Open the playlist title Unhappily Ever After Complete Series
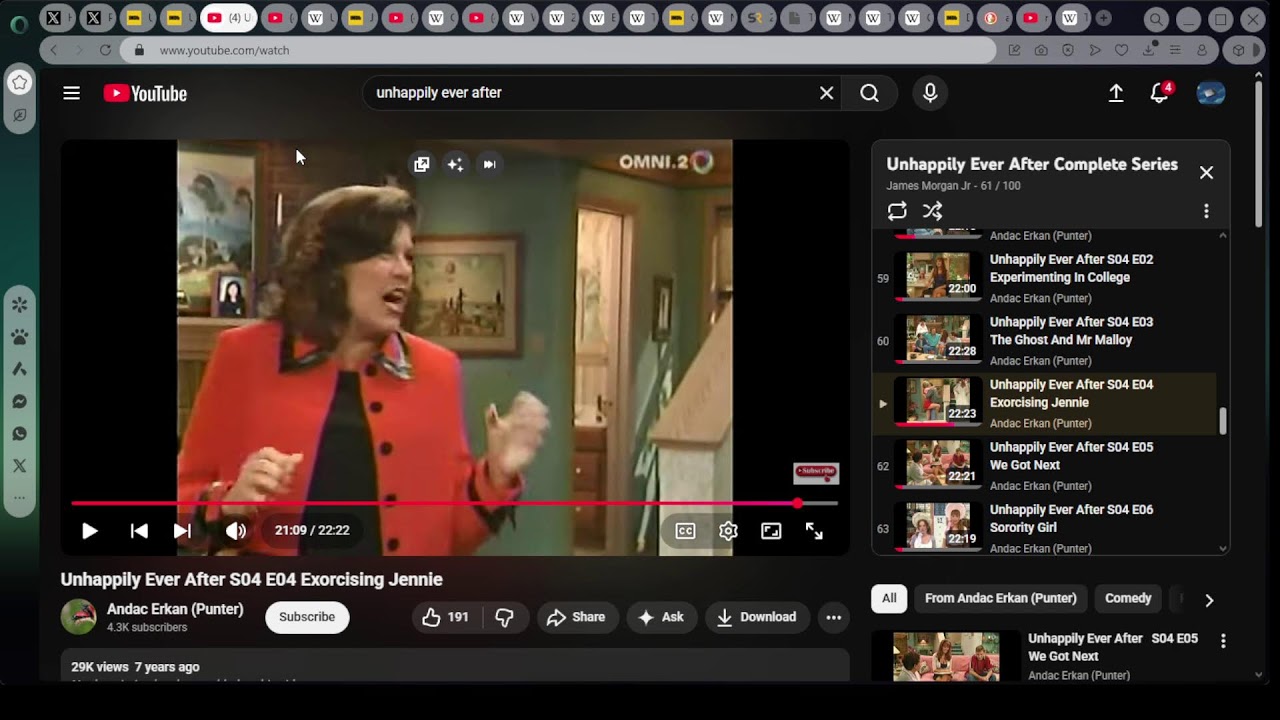Image resolution: width=1280 pixels, height=720 pixels. pyautogui.click(x=1032, y=164)
